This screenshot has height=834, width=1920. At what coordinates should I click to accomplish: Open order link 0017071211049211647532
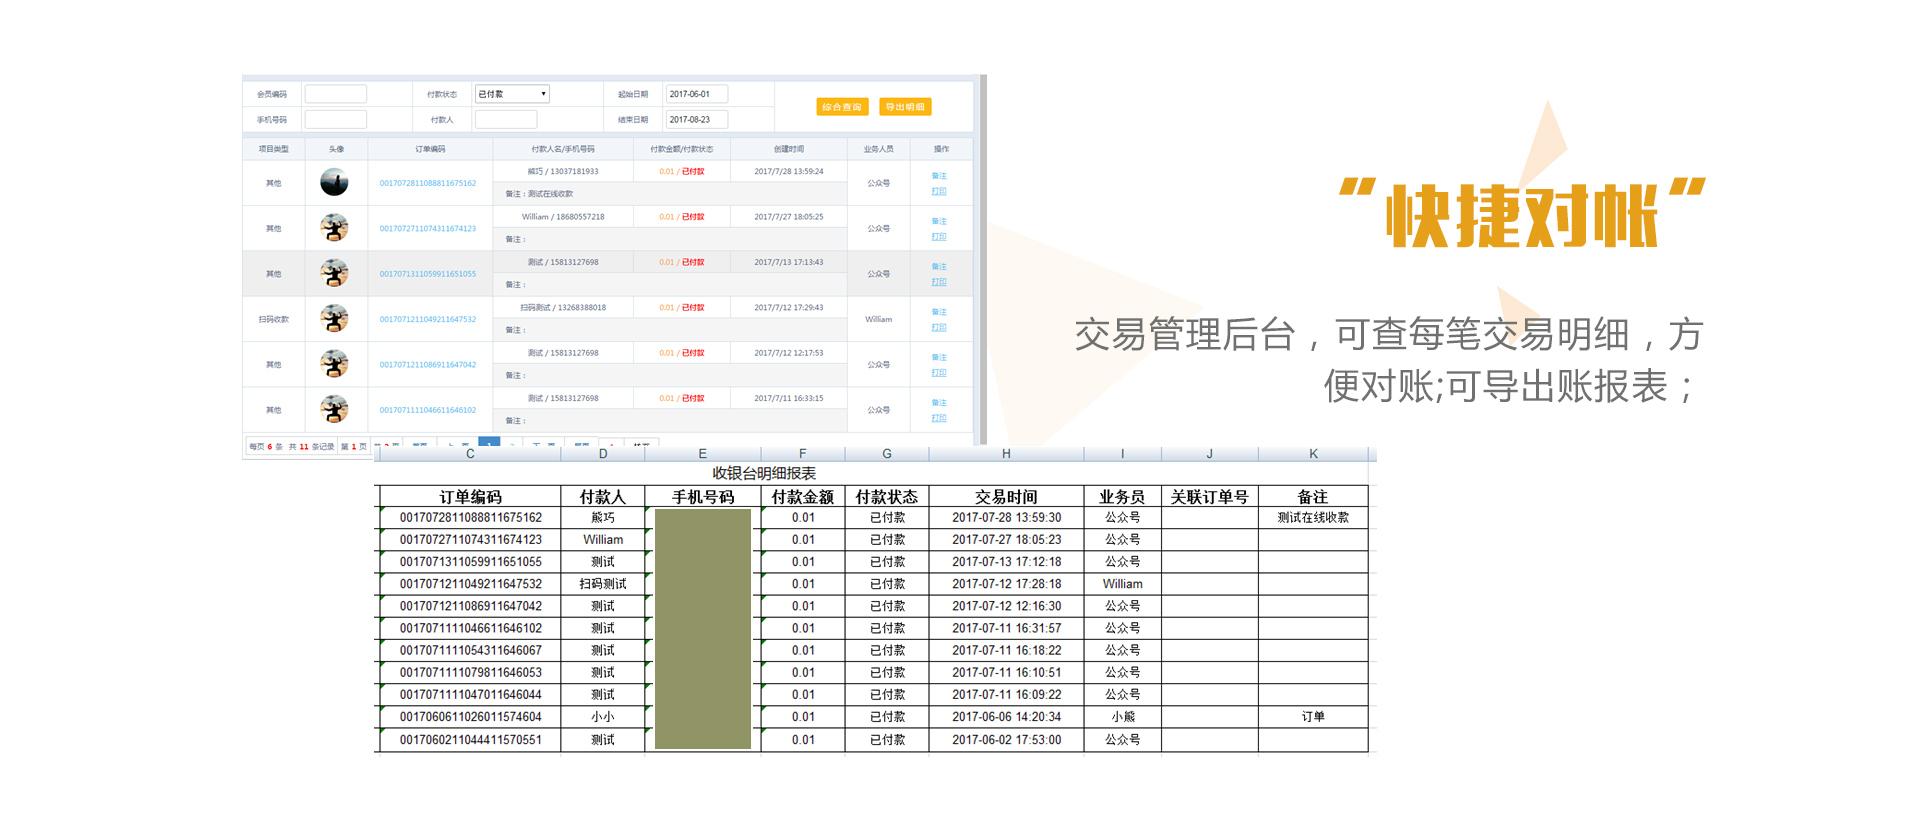click(x=427, y=320)
